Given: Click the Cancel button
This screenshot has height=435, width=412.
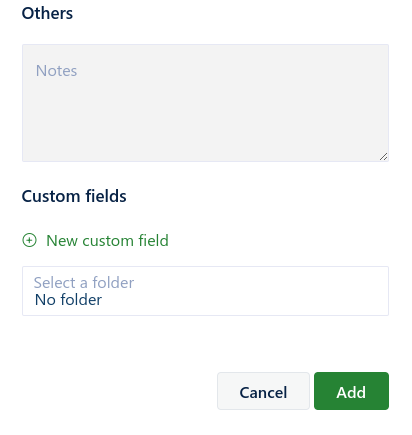Looking at the screenshot, I should (x=263, y=391).
